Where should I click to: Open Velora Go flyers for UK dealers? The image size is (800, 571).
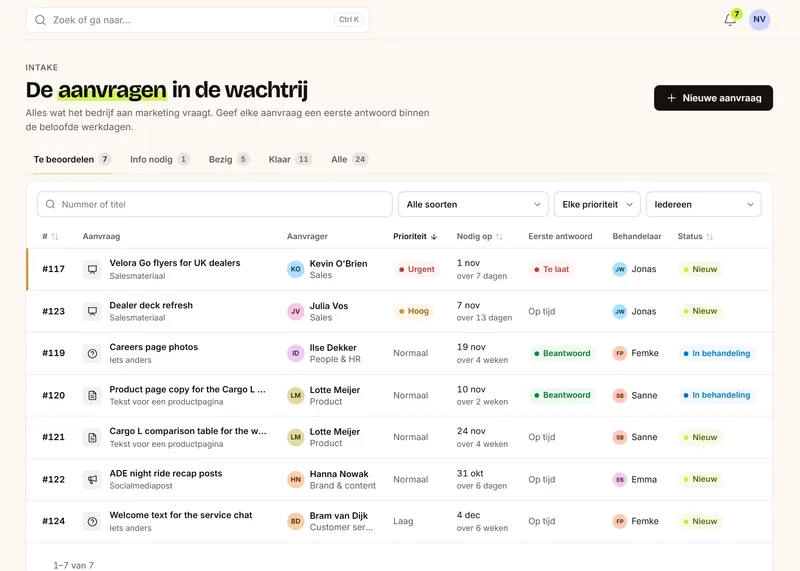click(x=174, y=263)
